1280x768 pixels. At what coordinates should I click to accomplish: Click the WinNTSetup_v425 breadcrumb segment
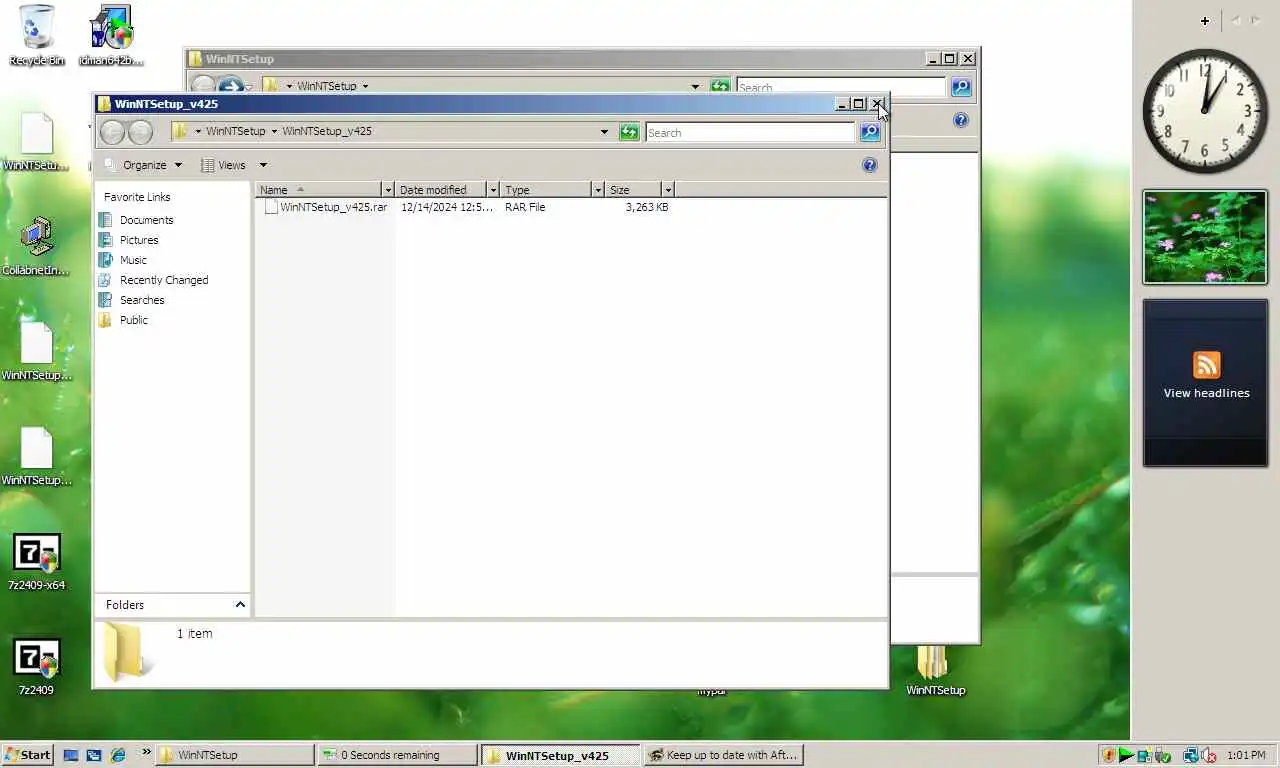pyautogui.click(x=327, y=131)
